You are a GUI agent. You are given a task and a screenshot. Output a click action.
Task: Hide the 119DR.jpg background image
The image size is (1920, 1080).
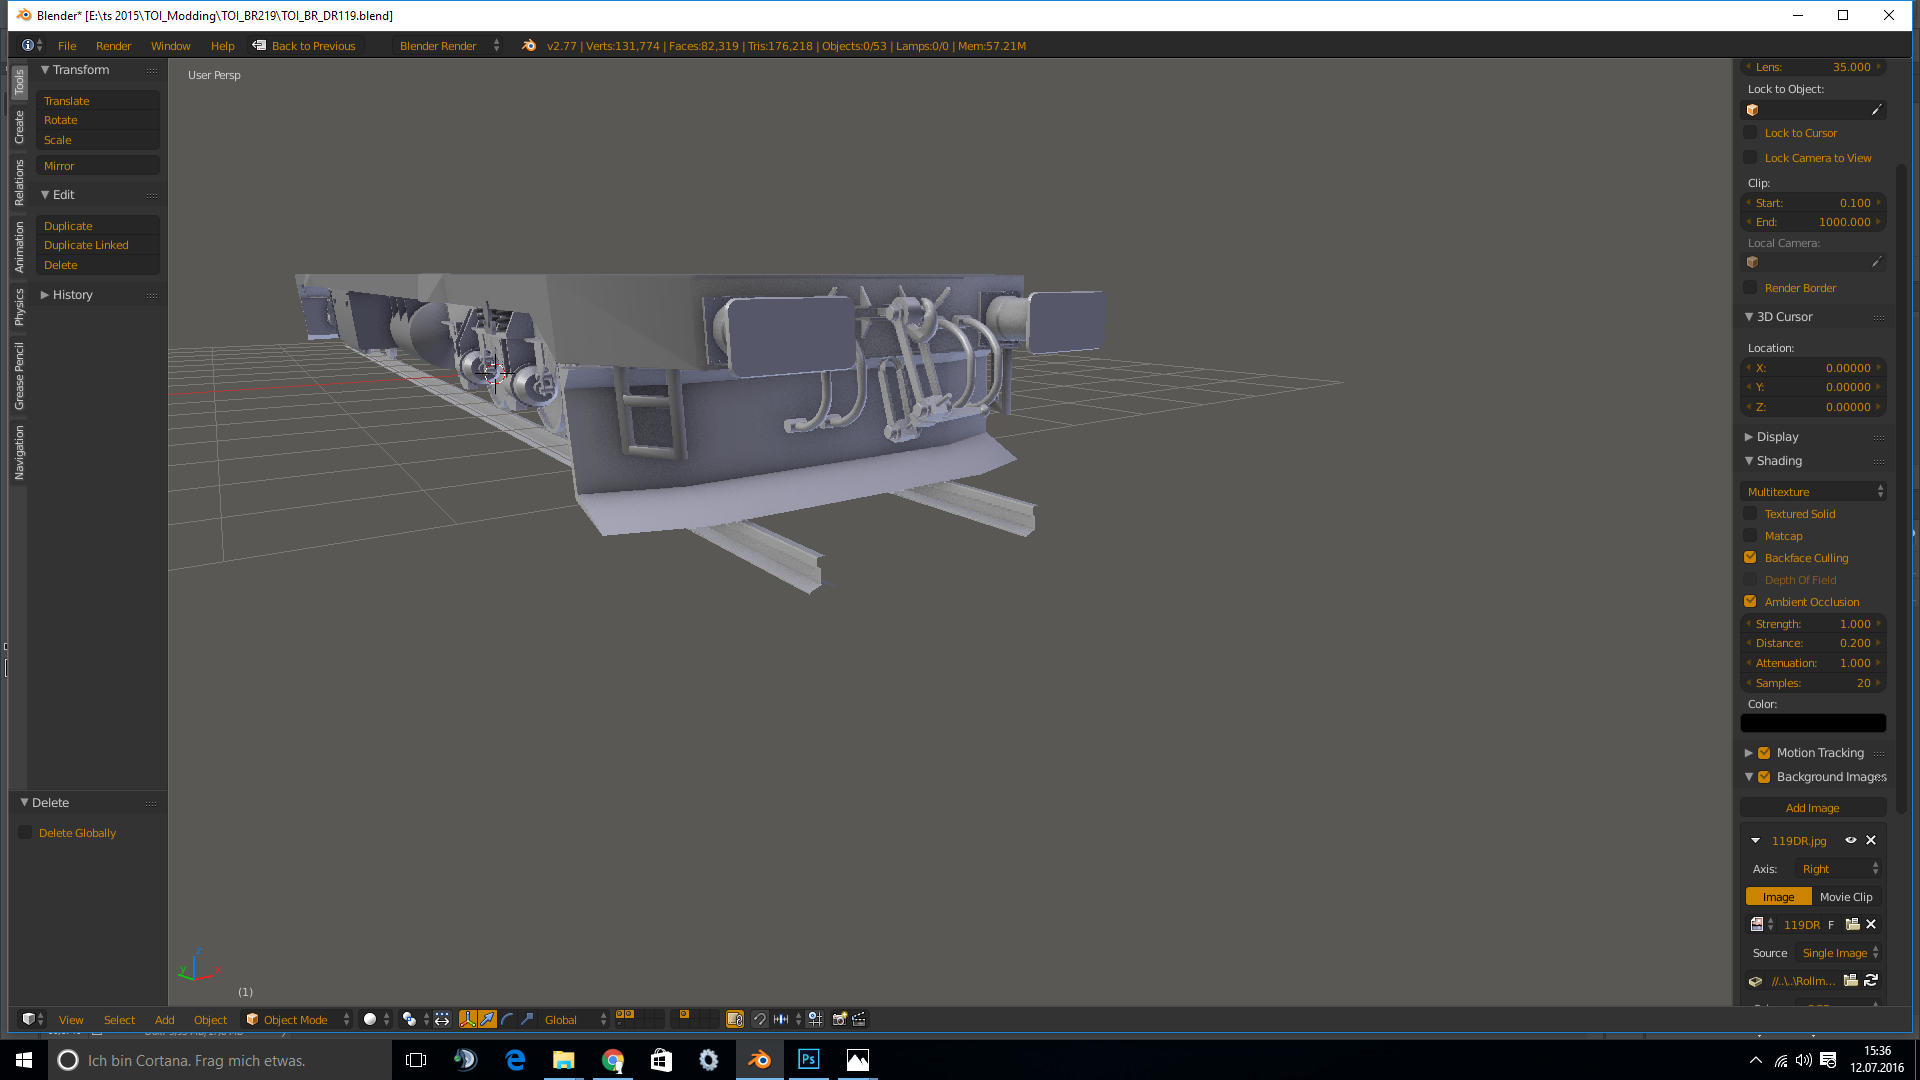(1851, 841)
